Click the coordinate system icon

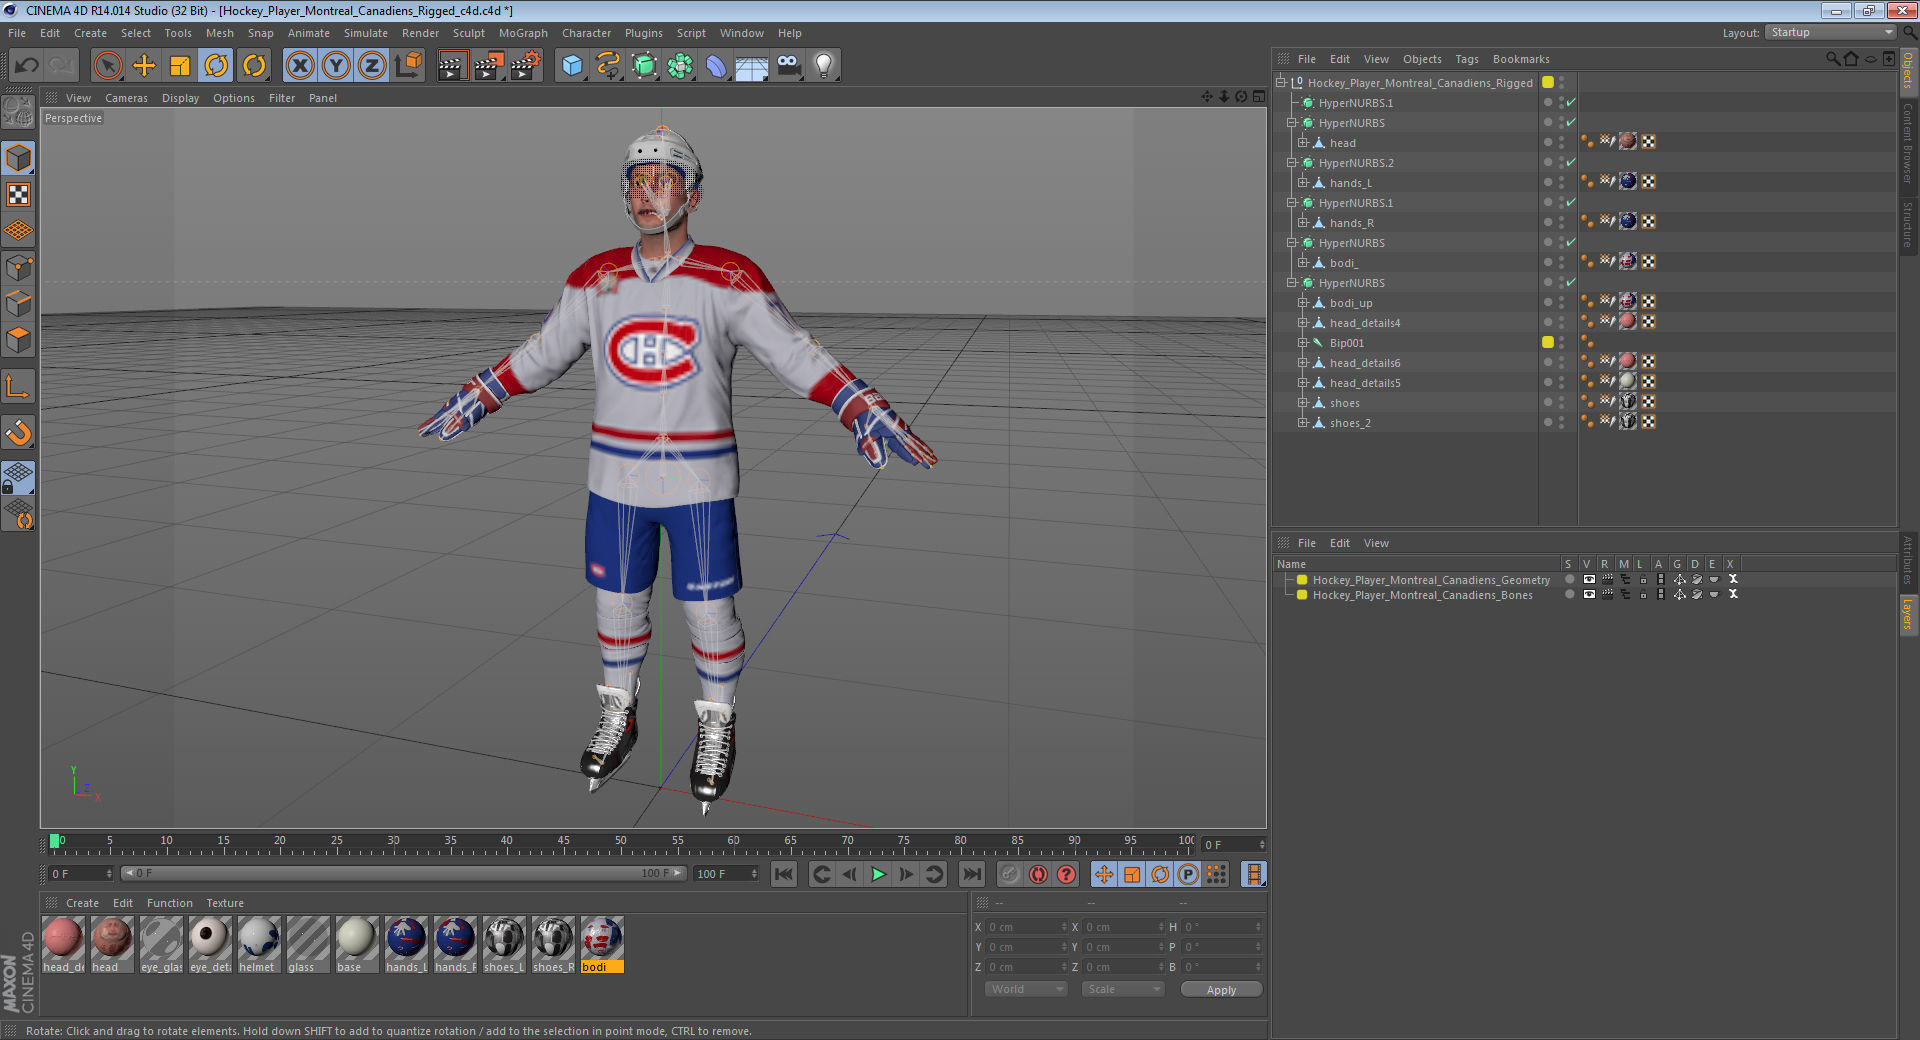(408, 66)
